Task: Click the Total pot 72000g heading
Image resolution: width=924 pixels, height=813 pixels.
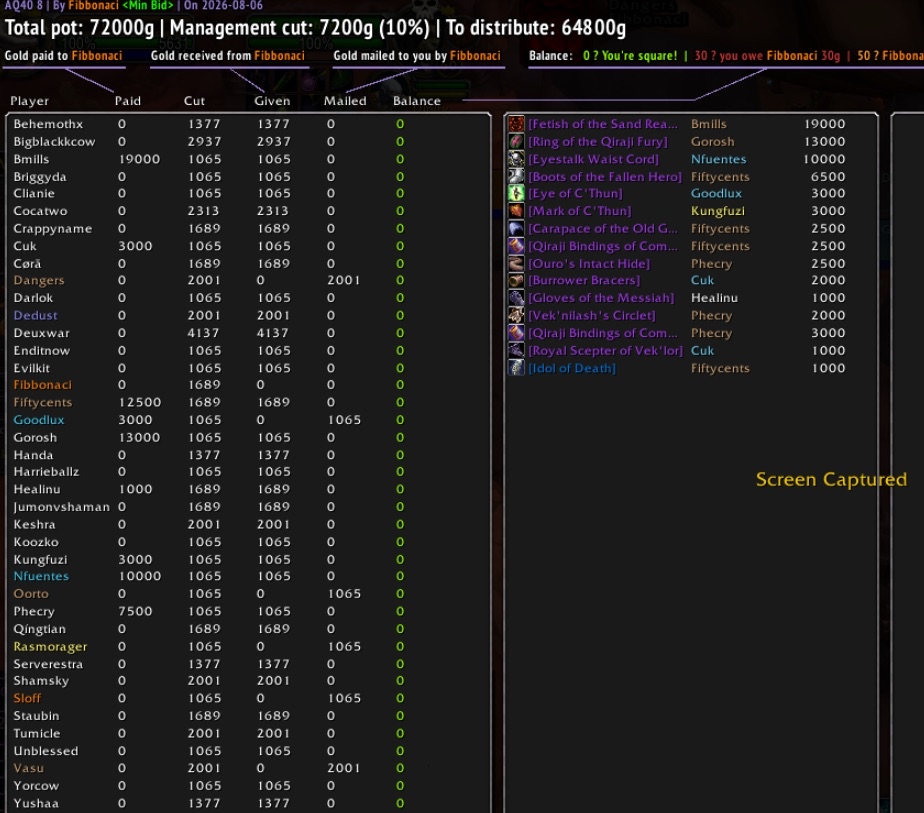Action: [x=80, y=28]
